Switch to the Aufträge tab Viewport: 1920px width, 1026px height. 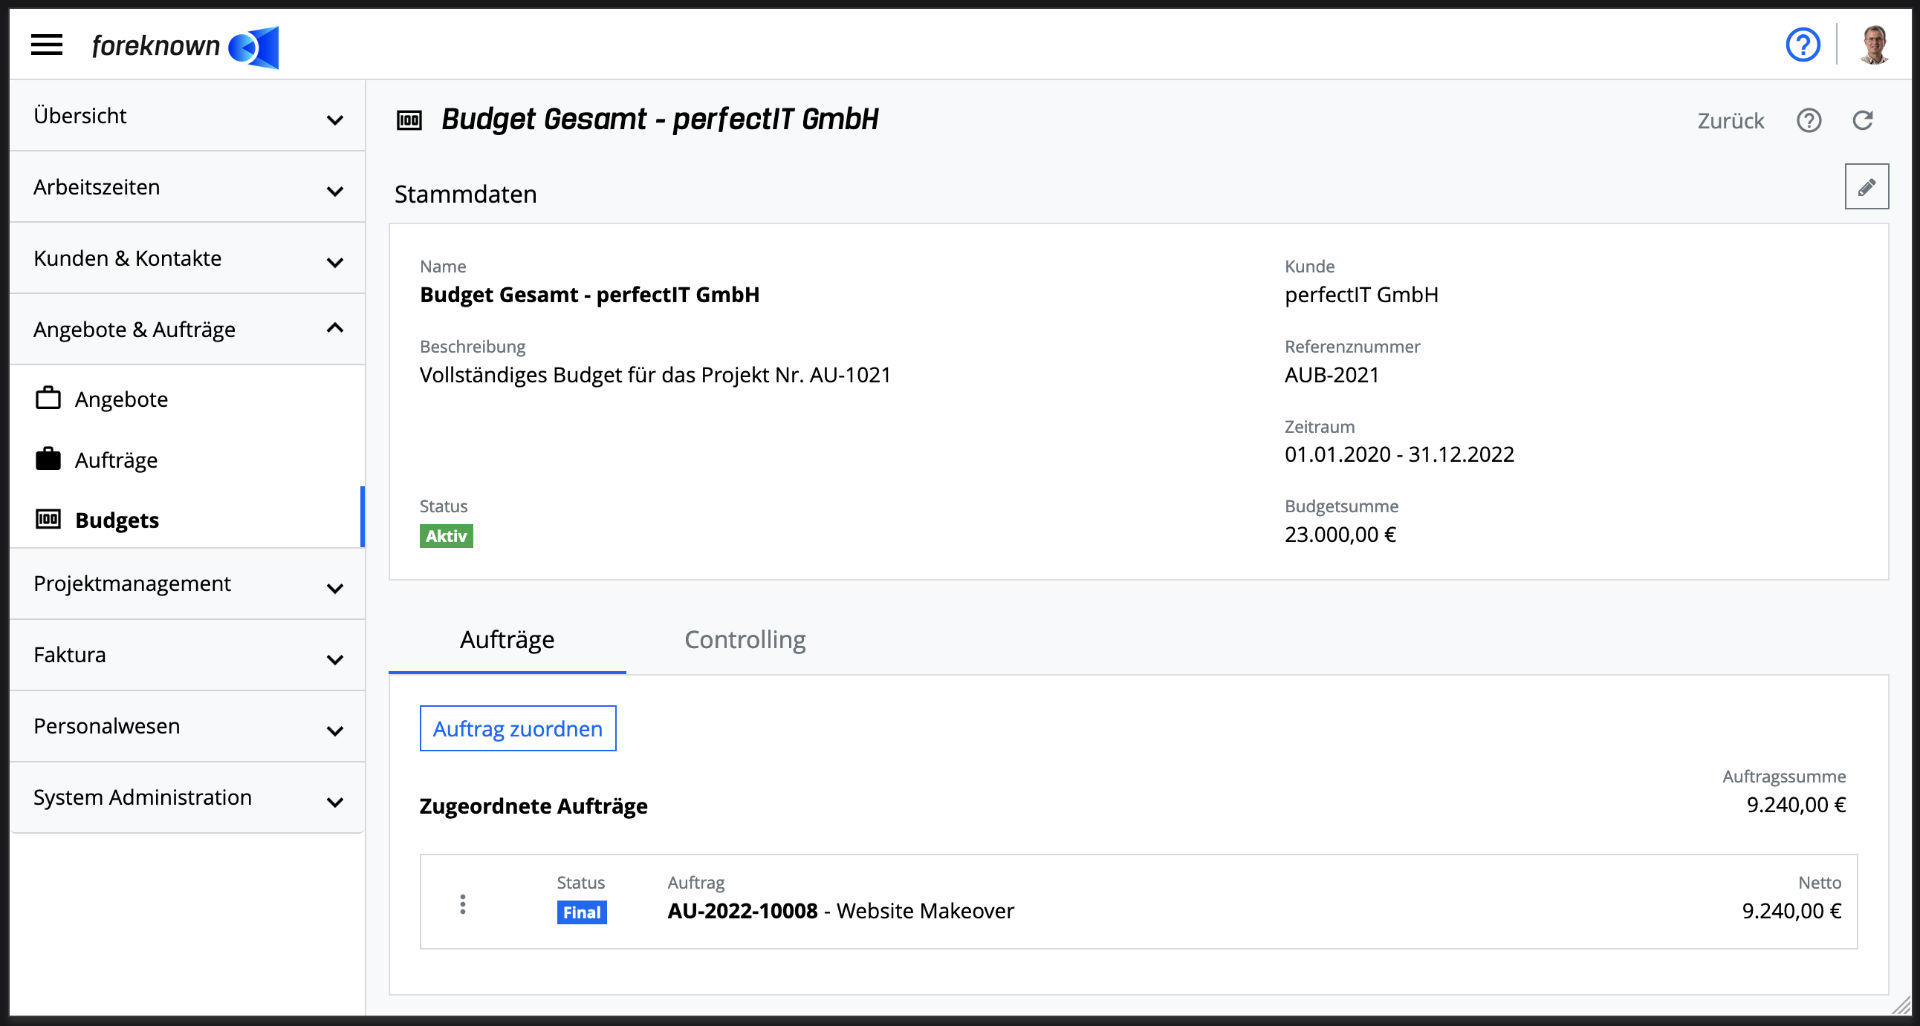pyautogui.click(x=507, y=640)
